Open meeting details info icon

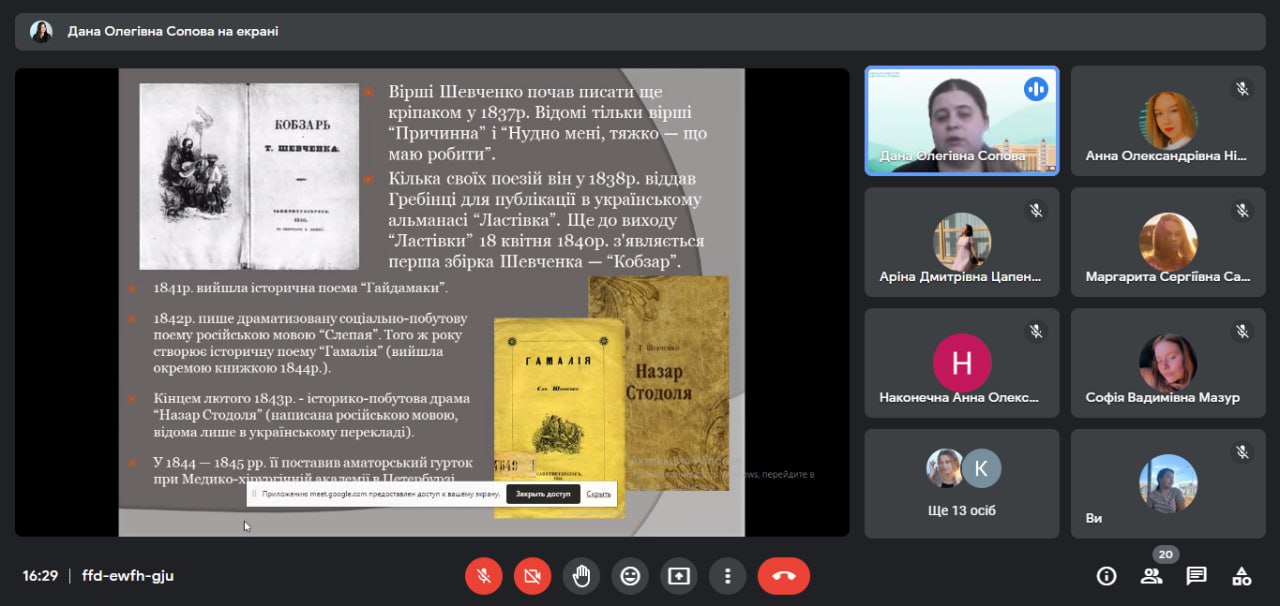click(x=1106, y=576)
